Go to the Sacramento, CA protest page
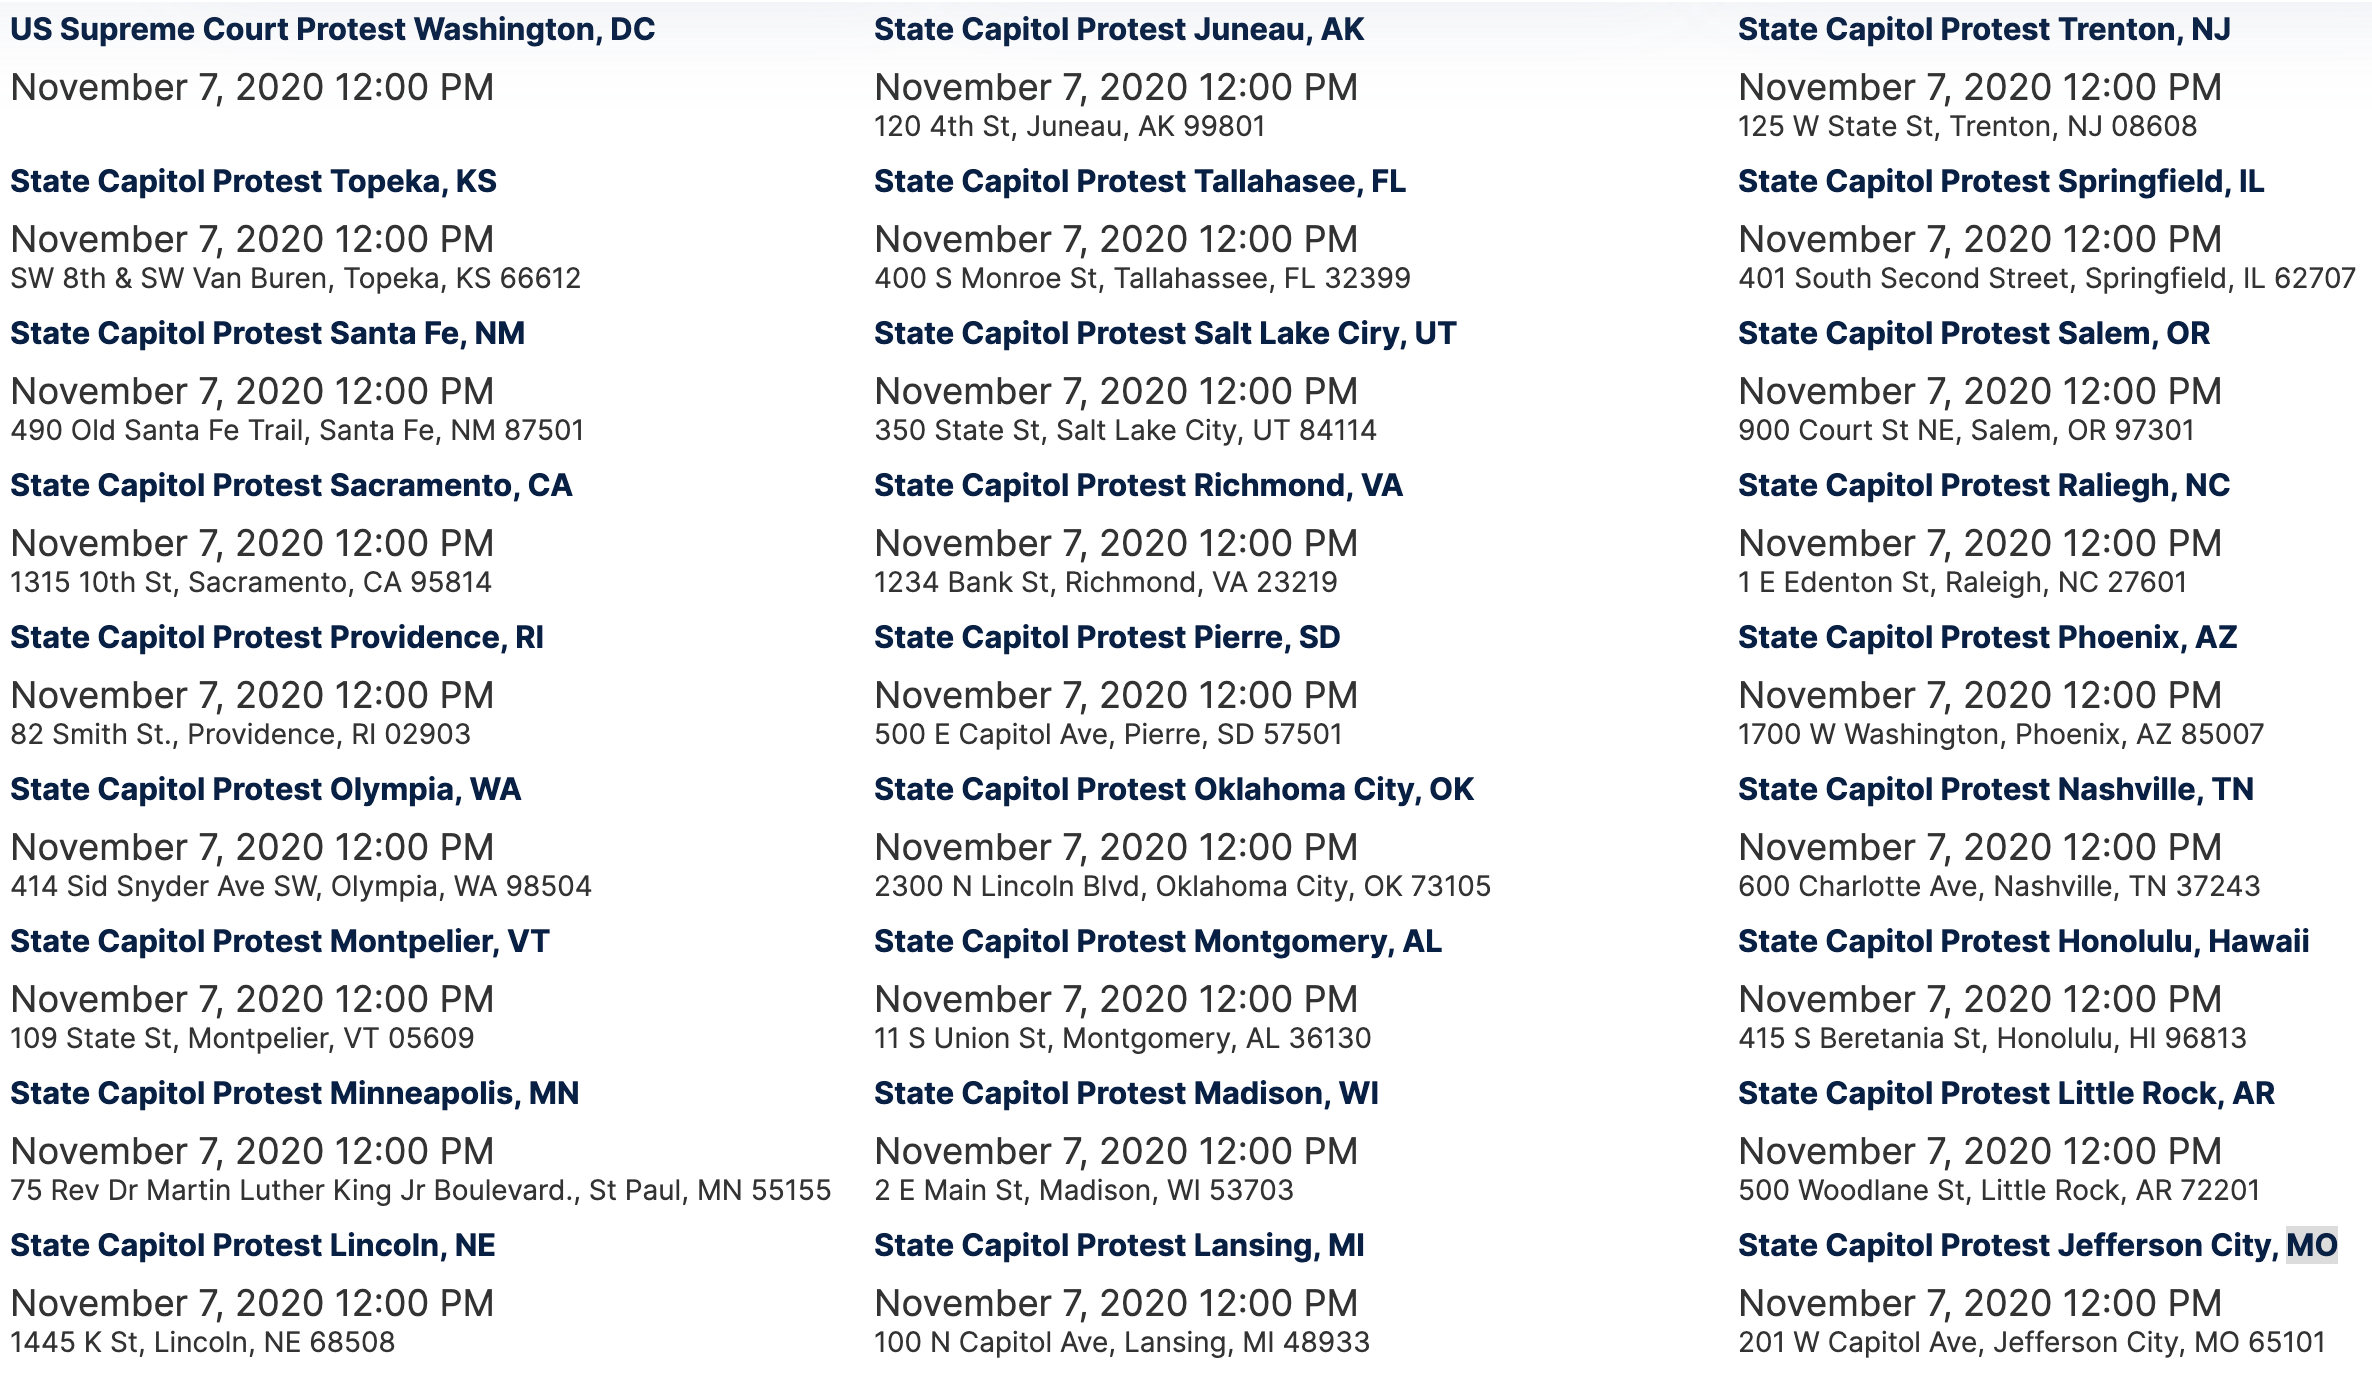 pyautogui.click(x=291, y=486)
